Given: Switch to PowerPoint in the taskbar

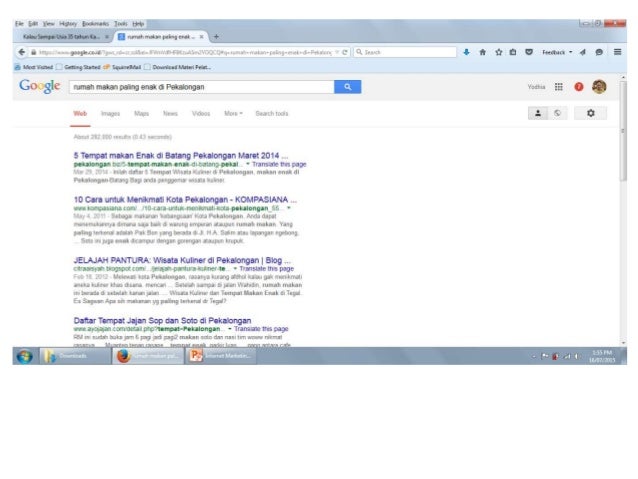Looking at the screenshot, I should coord(221,356).
